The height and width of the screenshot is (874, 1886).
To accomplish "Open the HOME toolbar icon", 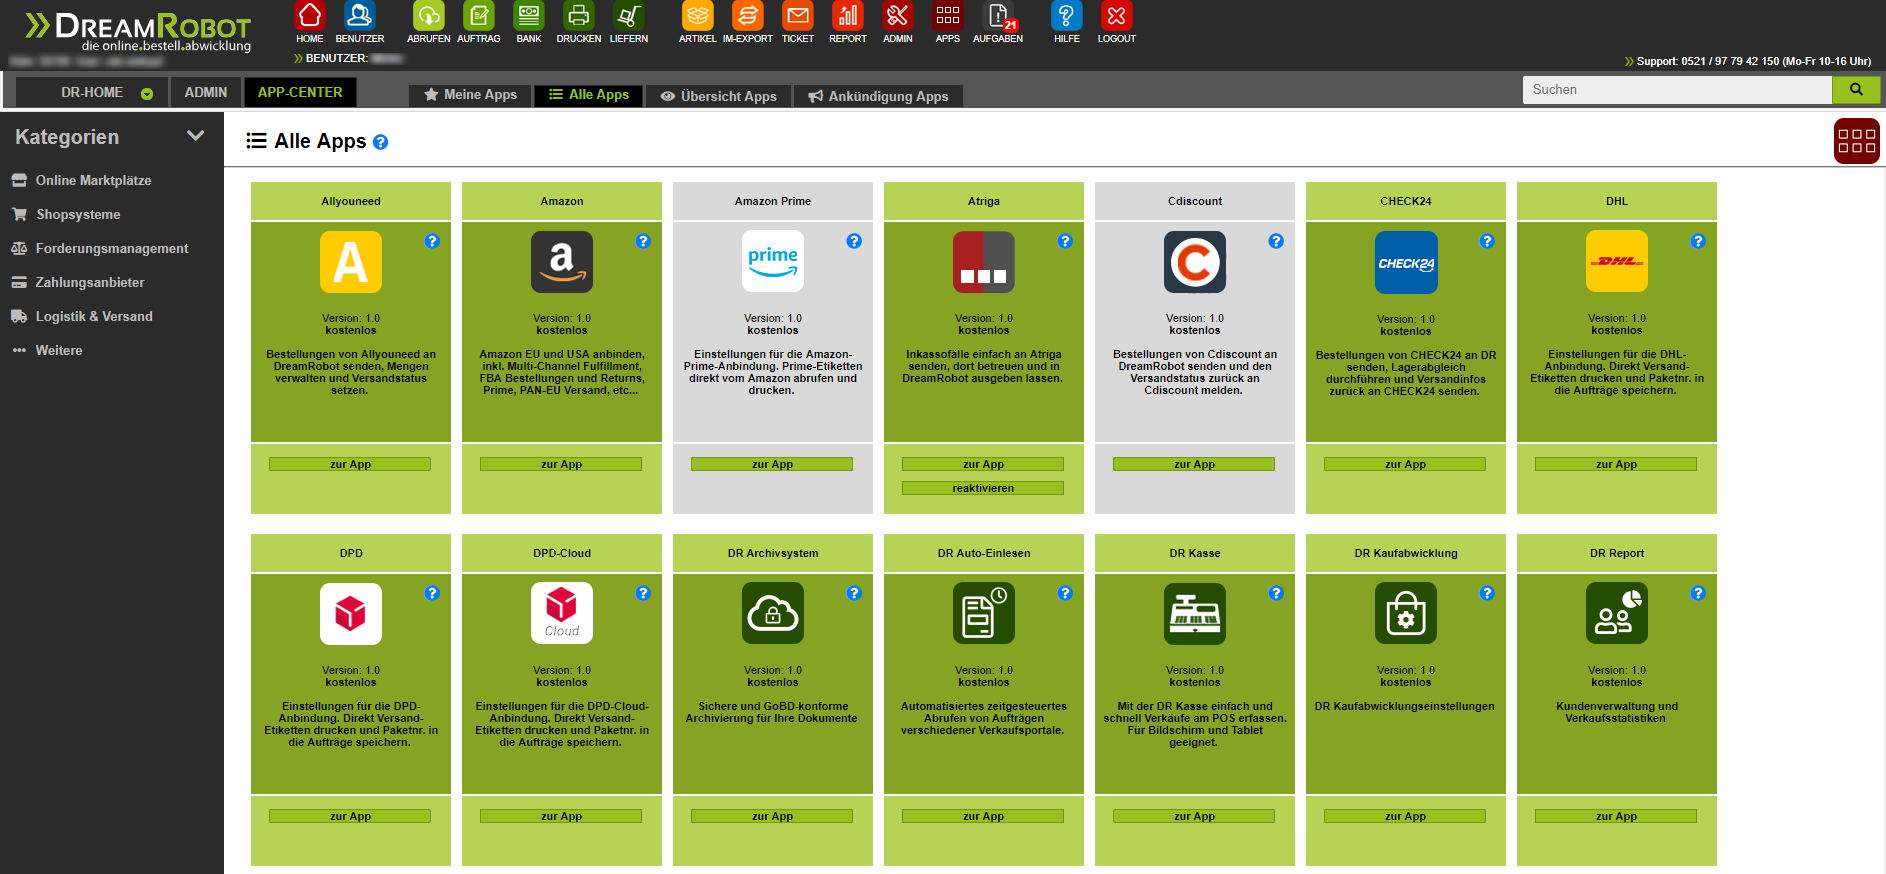I will coord(310,15).
